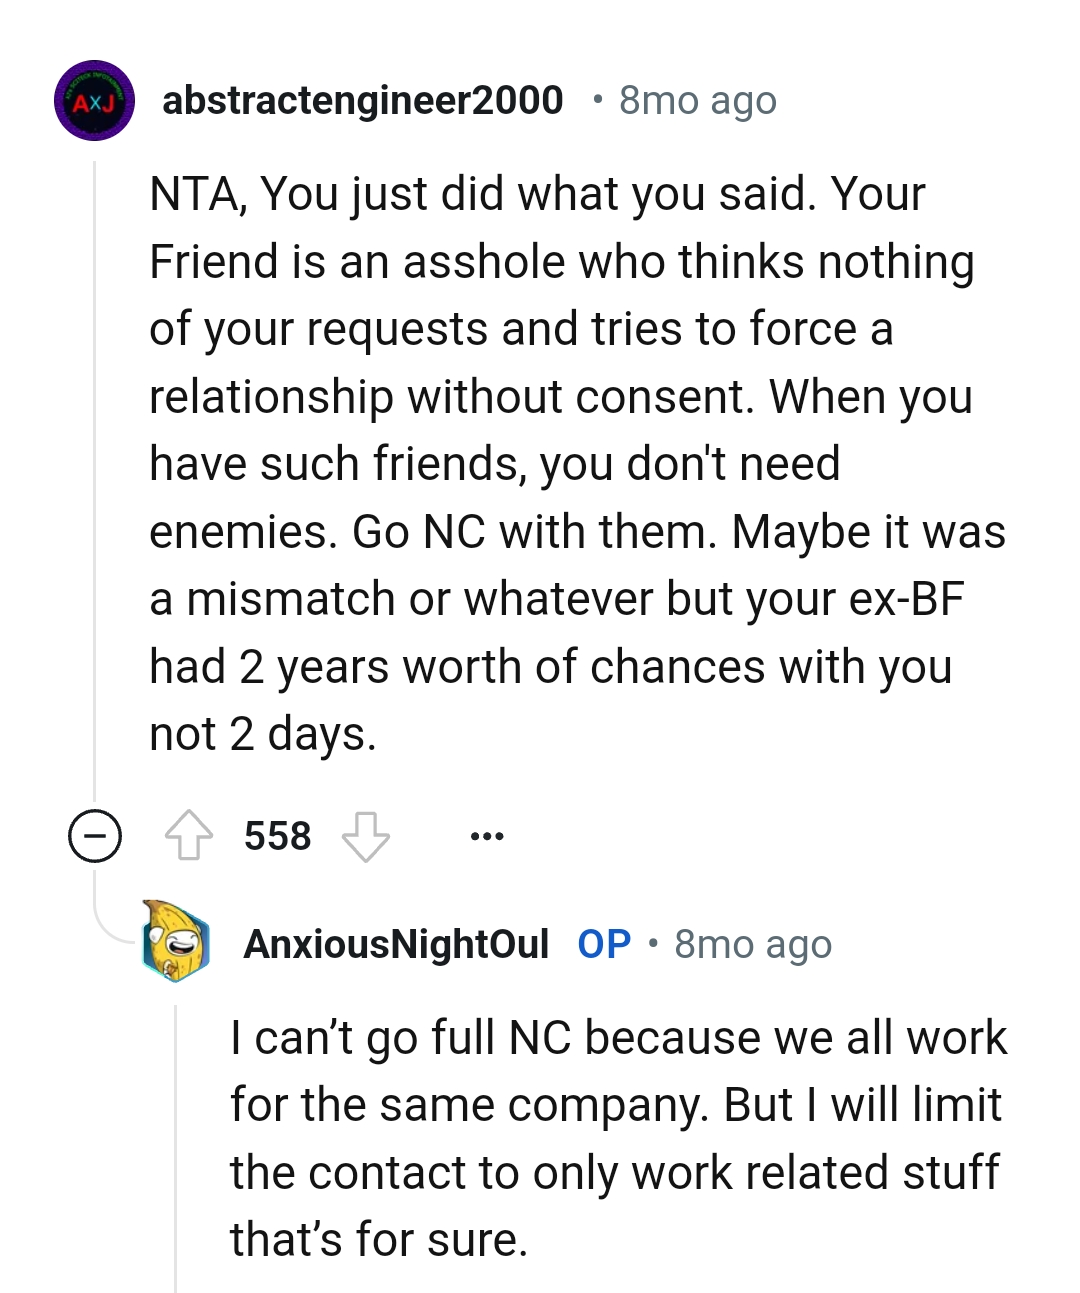The height and width of the screenshot is (1293, 1080).
Task: Open AnxiousNightOul's profile via username
Action: [x=396, y=944]
